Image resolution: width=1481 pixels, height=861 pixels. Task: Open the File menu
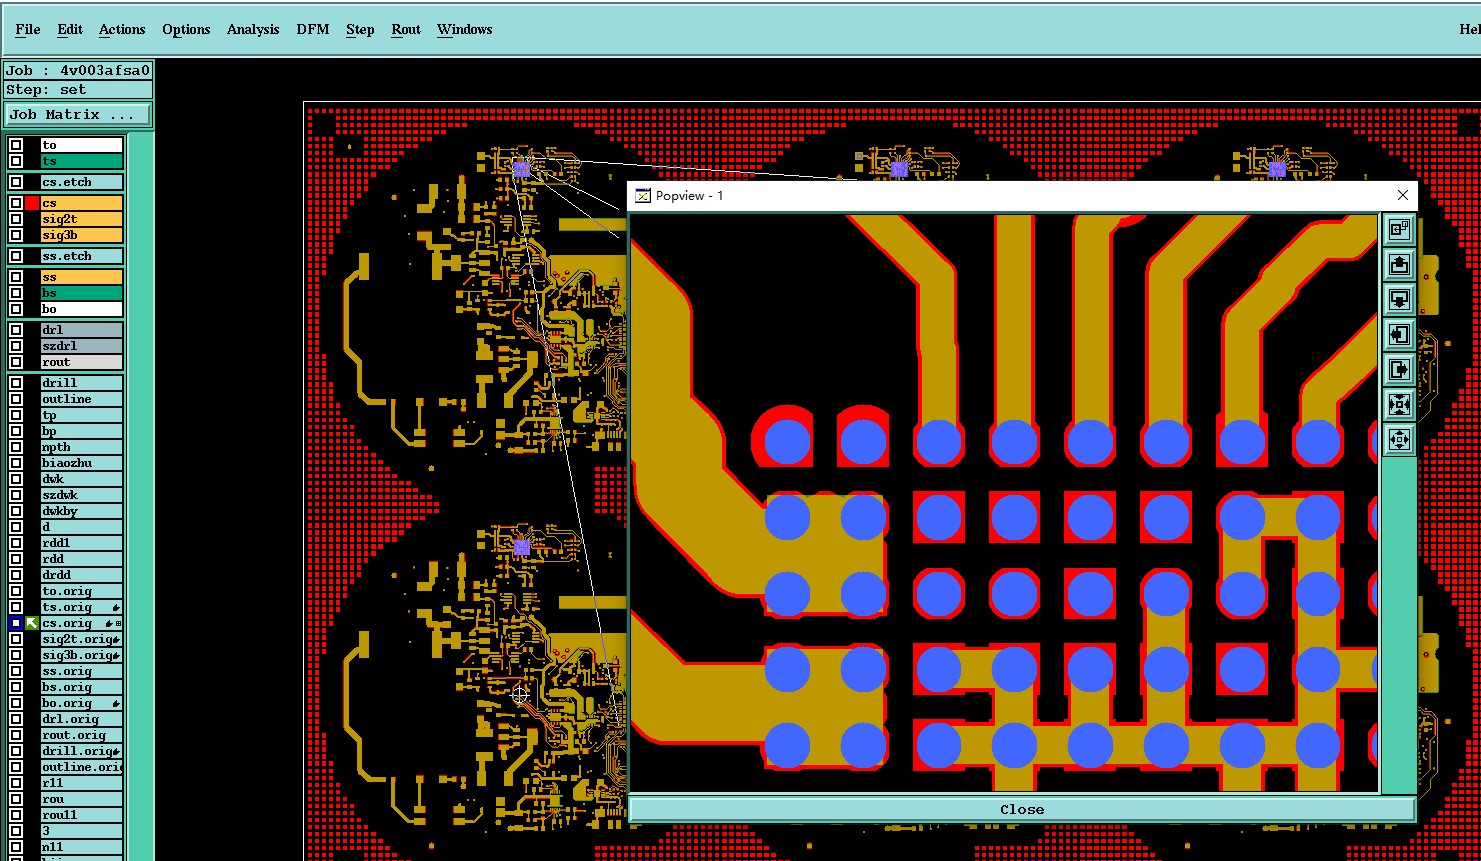28,29
